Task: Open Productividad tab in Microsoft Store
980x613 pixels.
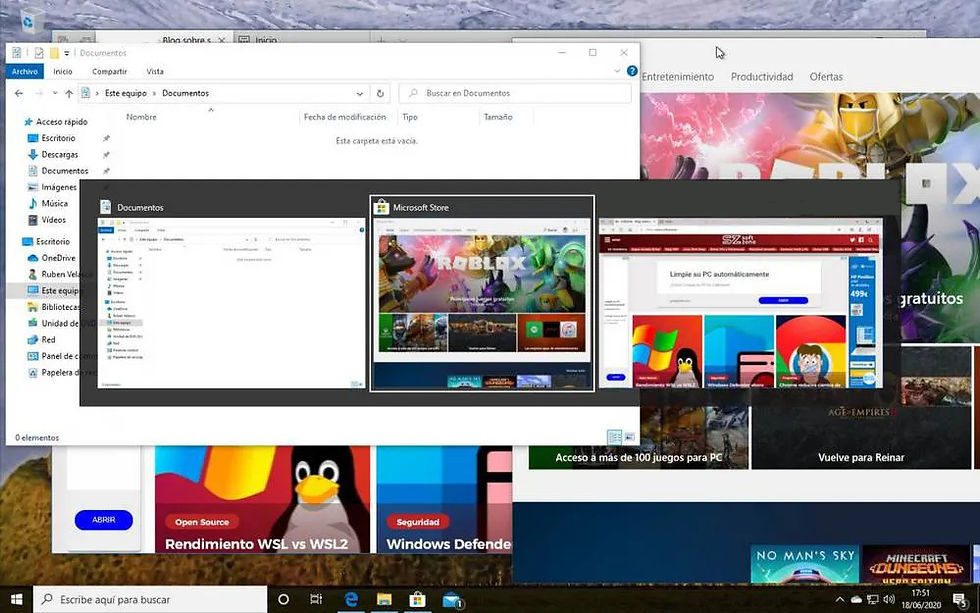Action: click(x=762, y=77)
